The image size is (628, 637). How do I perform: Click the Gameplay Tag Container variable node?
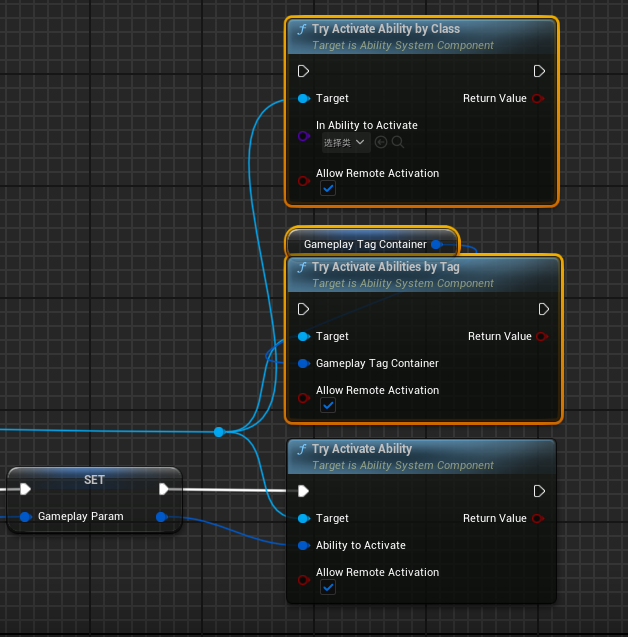click(x=365, y=244)
